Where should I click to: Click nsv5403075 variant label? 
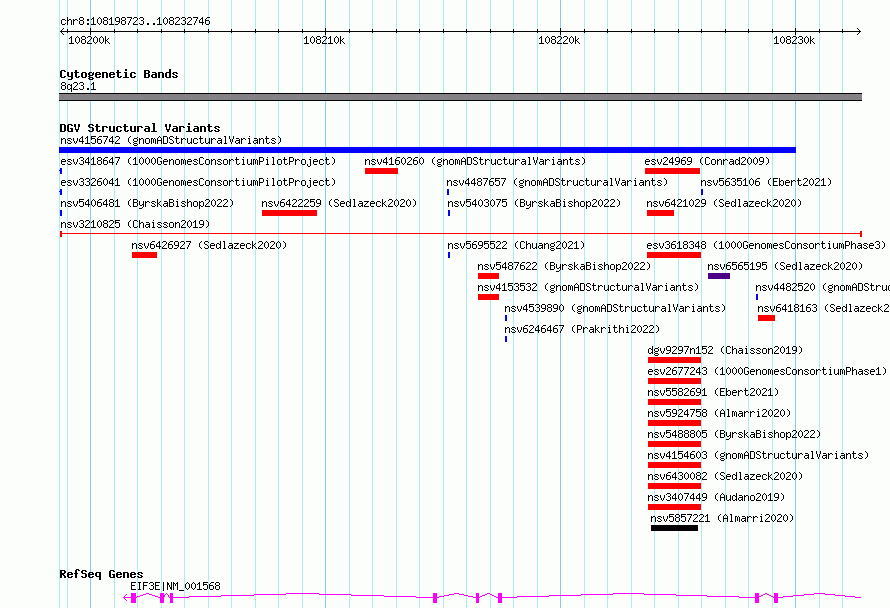coord(534,203)
